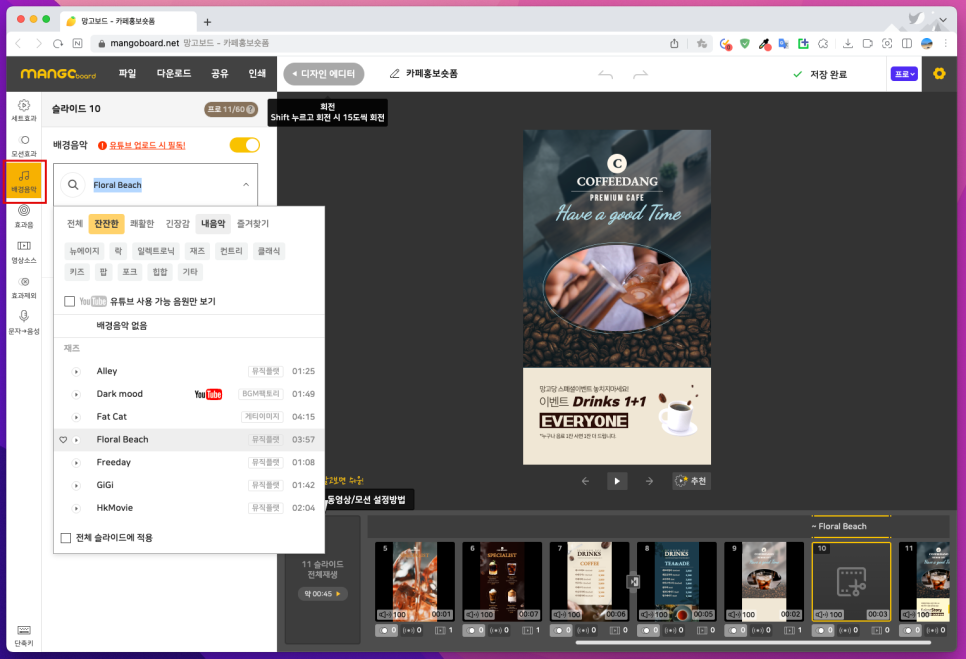Play all slides with 약 00:45 button
Image resolution: width=966 pixels, height=659 pixels.
323,594
